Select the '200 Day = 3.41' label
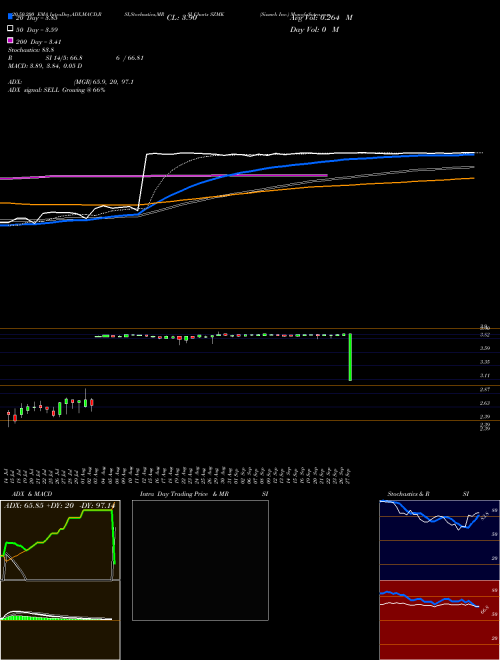 tap(38, 42)
